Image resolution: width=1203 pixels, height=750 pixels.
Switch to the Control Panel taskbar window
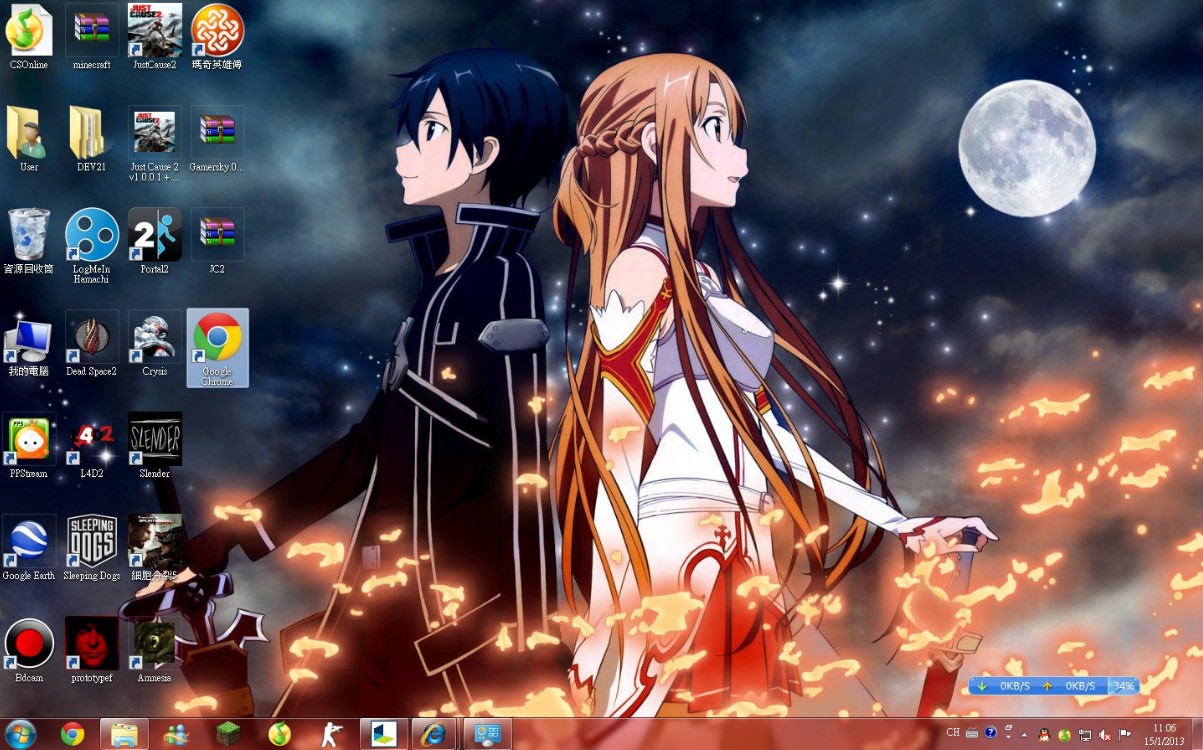point(487,734)
